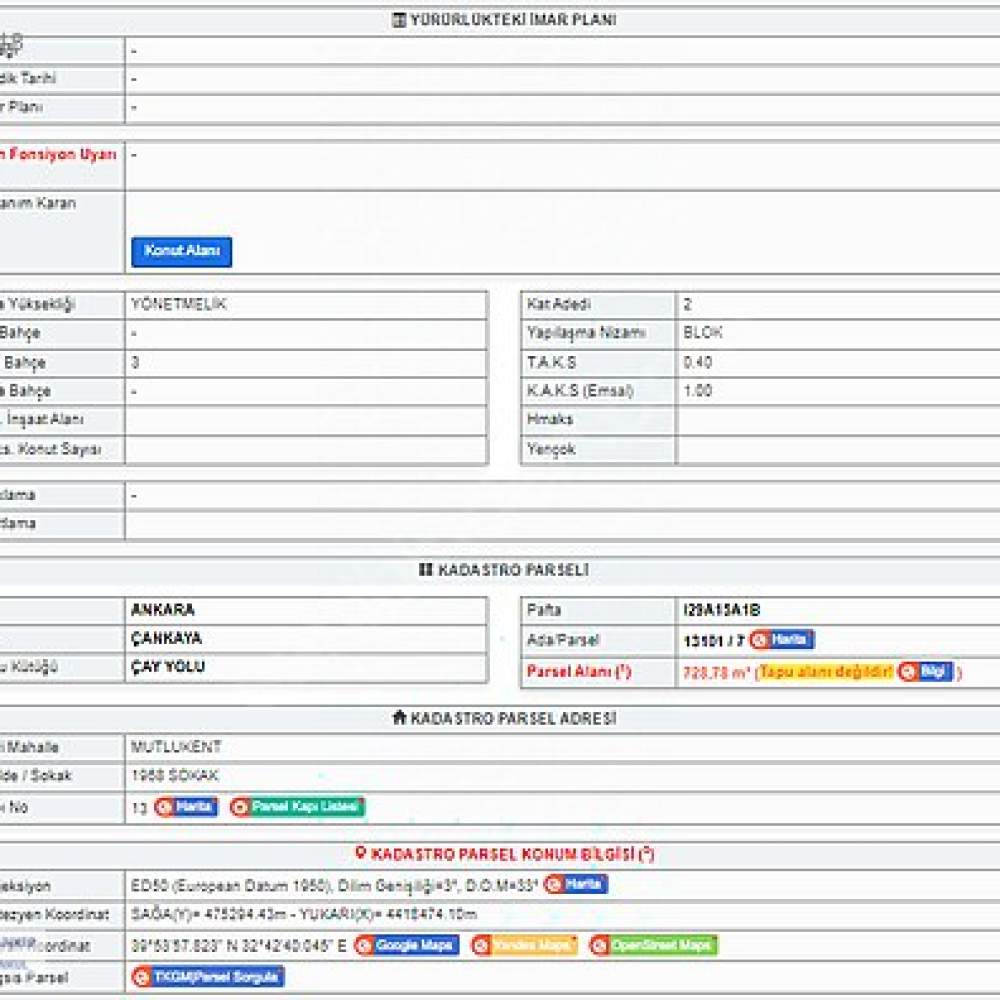The image size is (1000, 1000).
Task: Open the OpenStreet Maps link
Action: (x=654, y=946)
